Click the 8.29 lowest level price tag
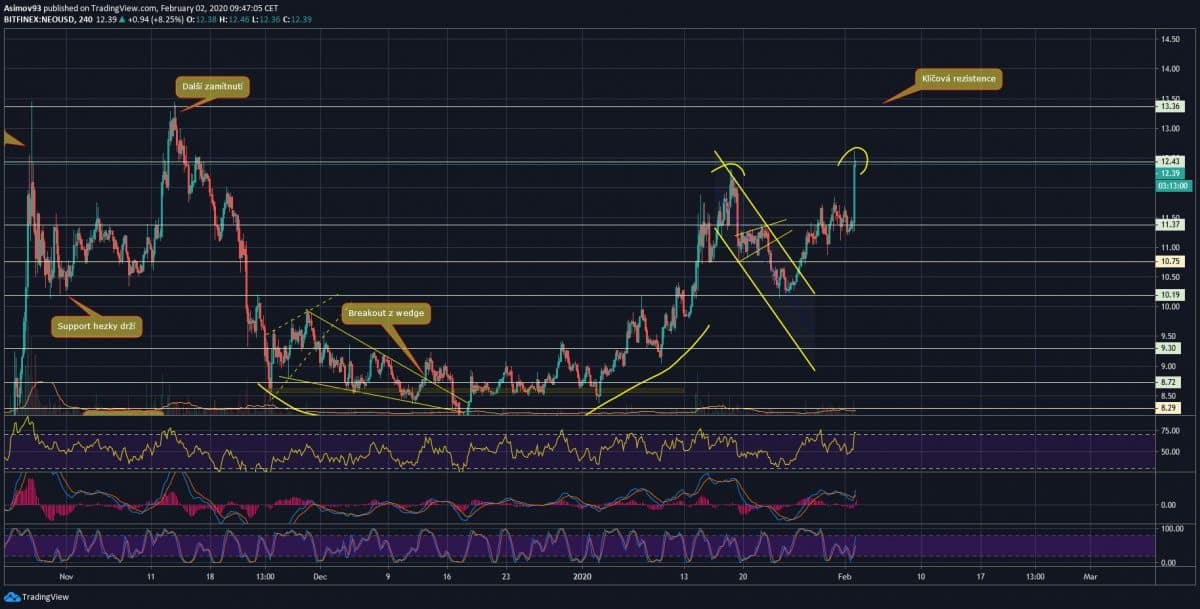This screenshot has width=1200, height=609. point(1170,408)
